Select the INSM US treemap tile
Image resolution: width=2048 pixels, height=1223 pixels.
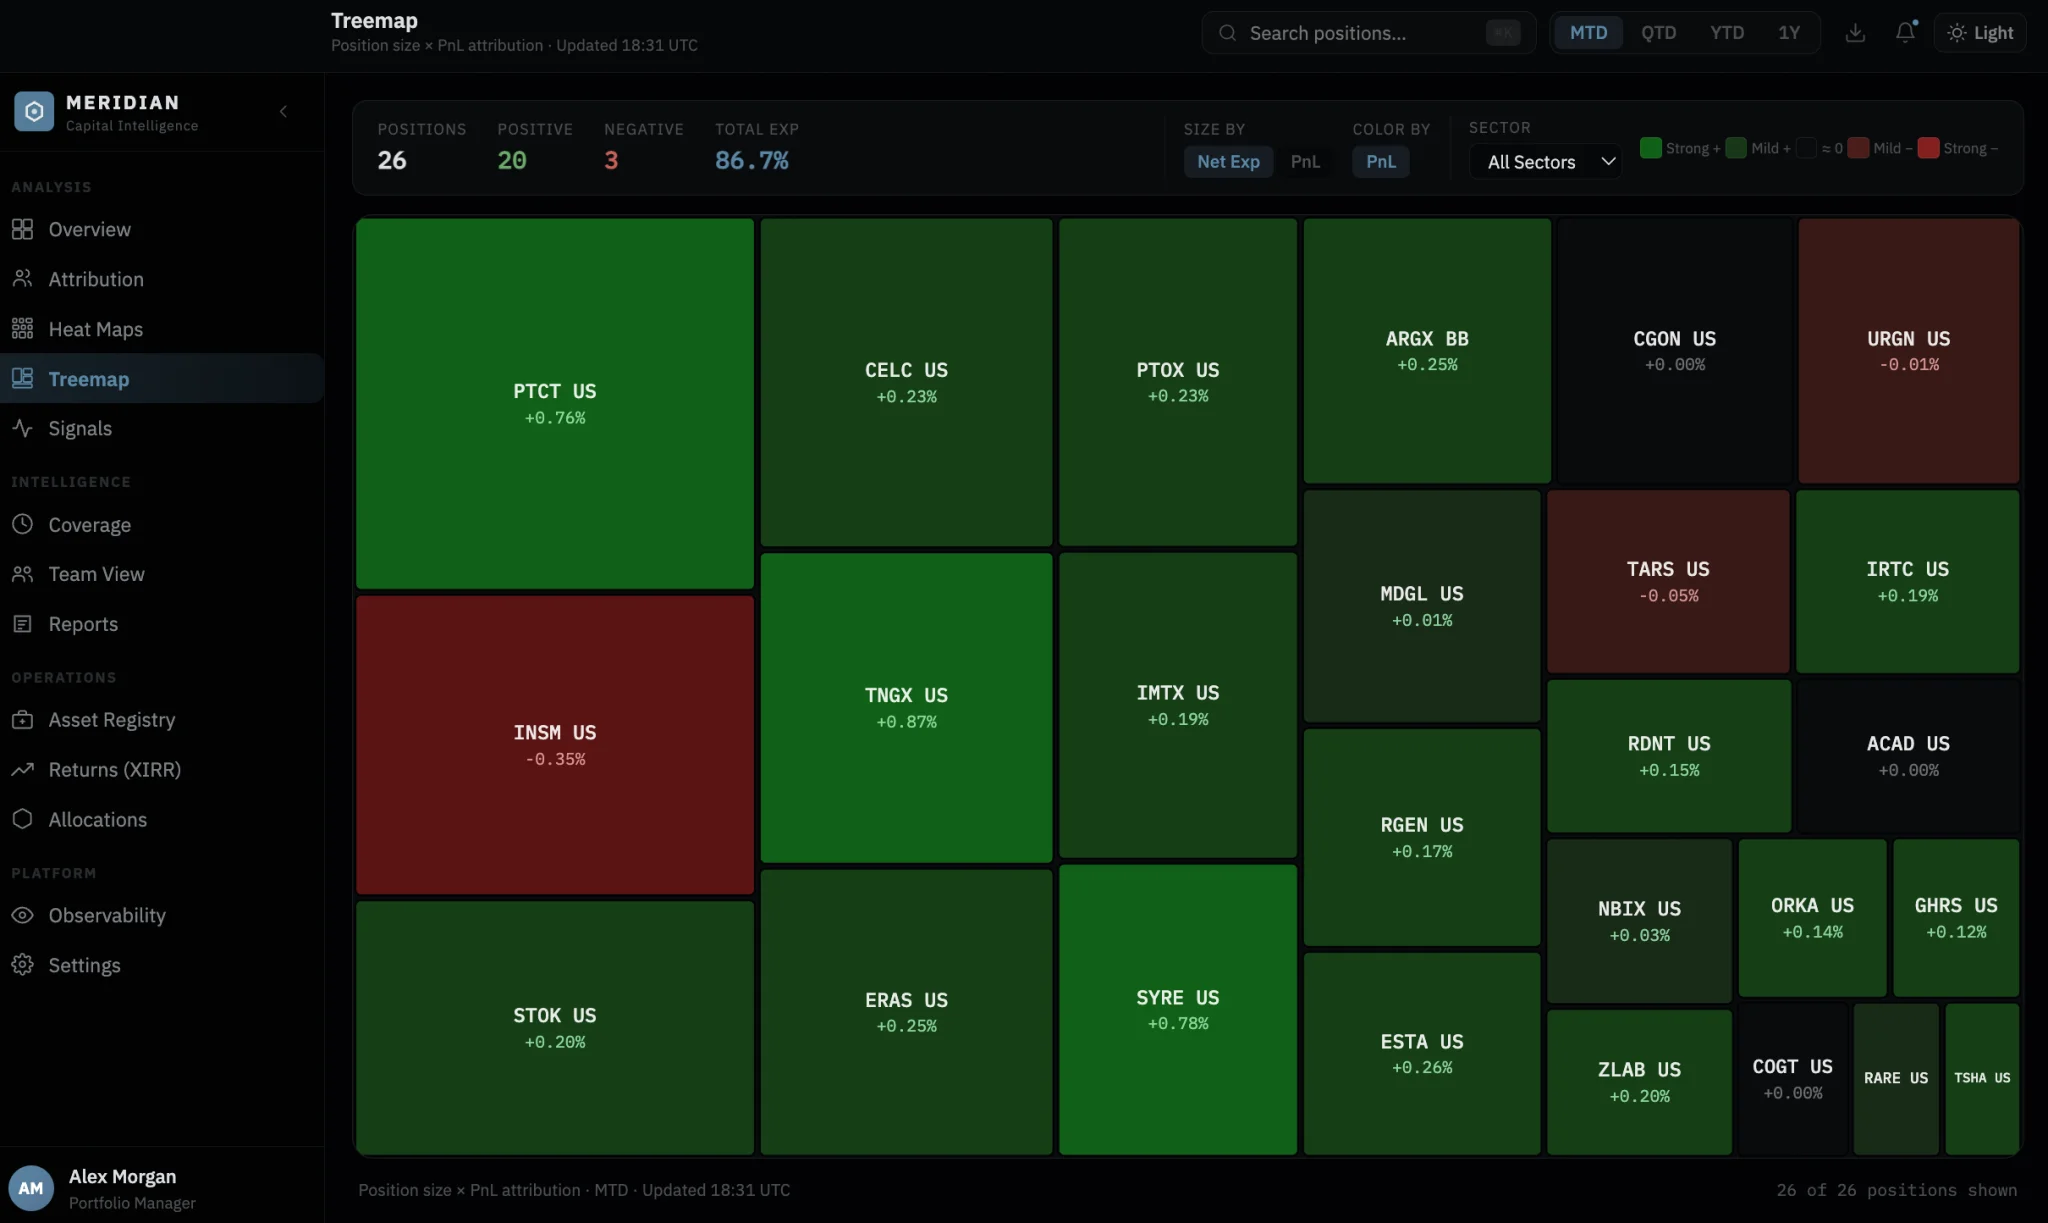[555, 745]
